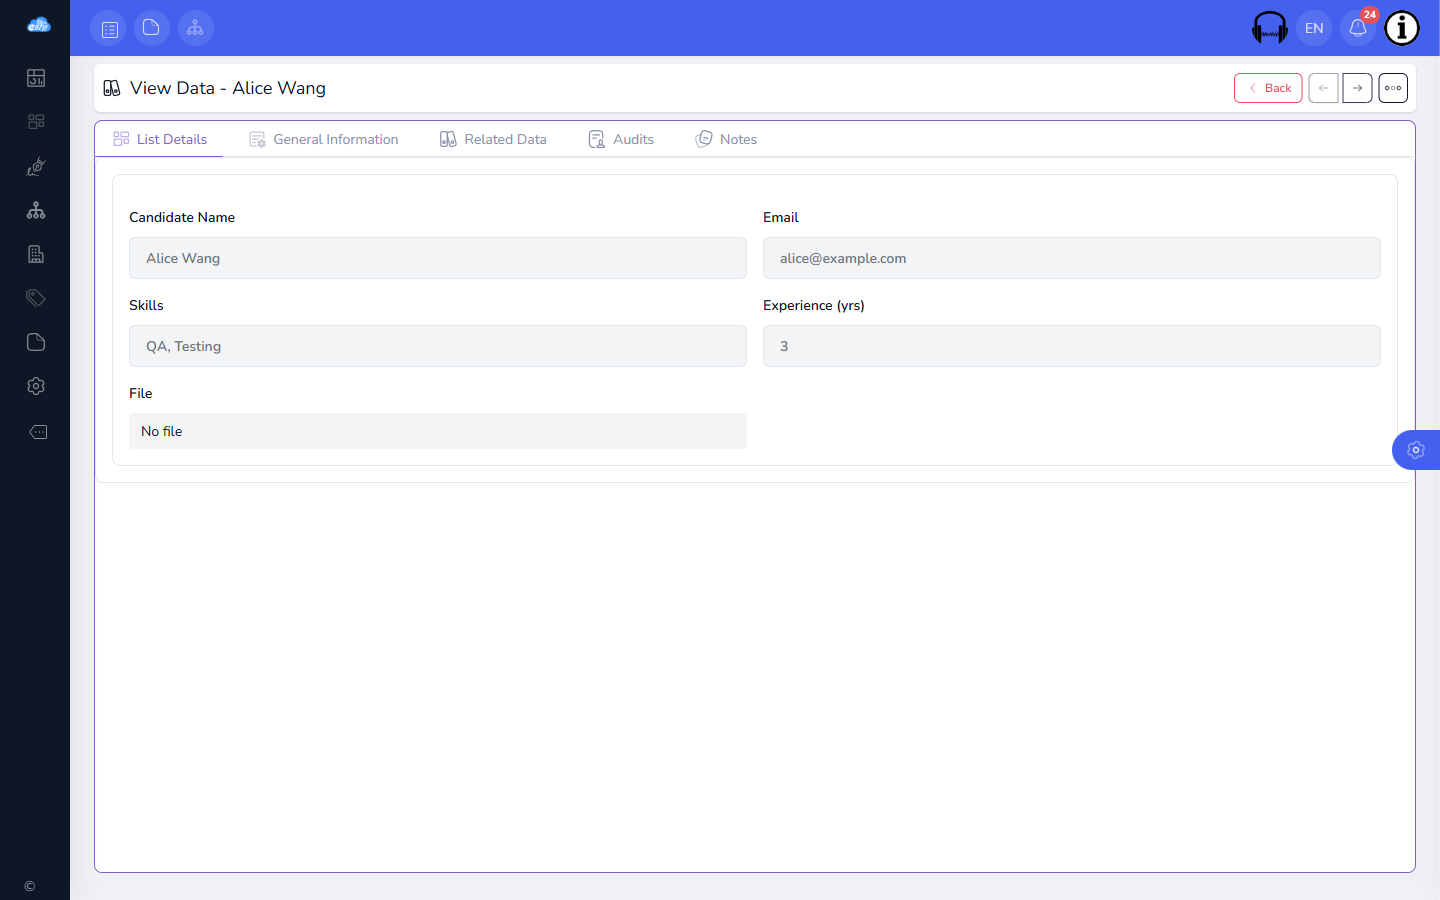
Task: Open the Notes tab
Action: pyautogui.click(x=726, y=139)
